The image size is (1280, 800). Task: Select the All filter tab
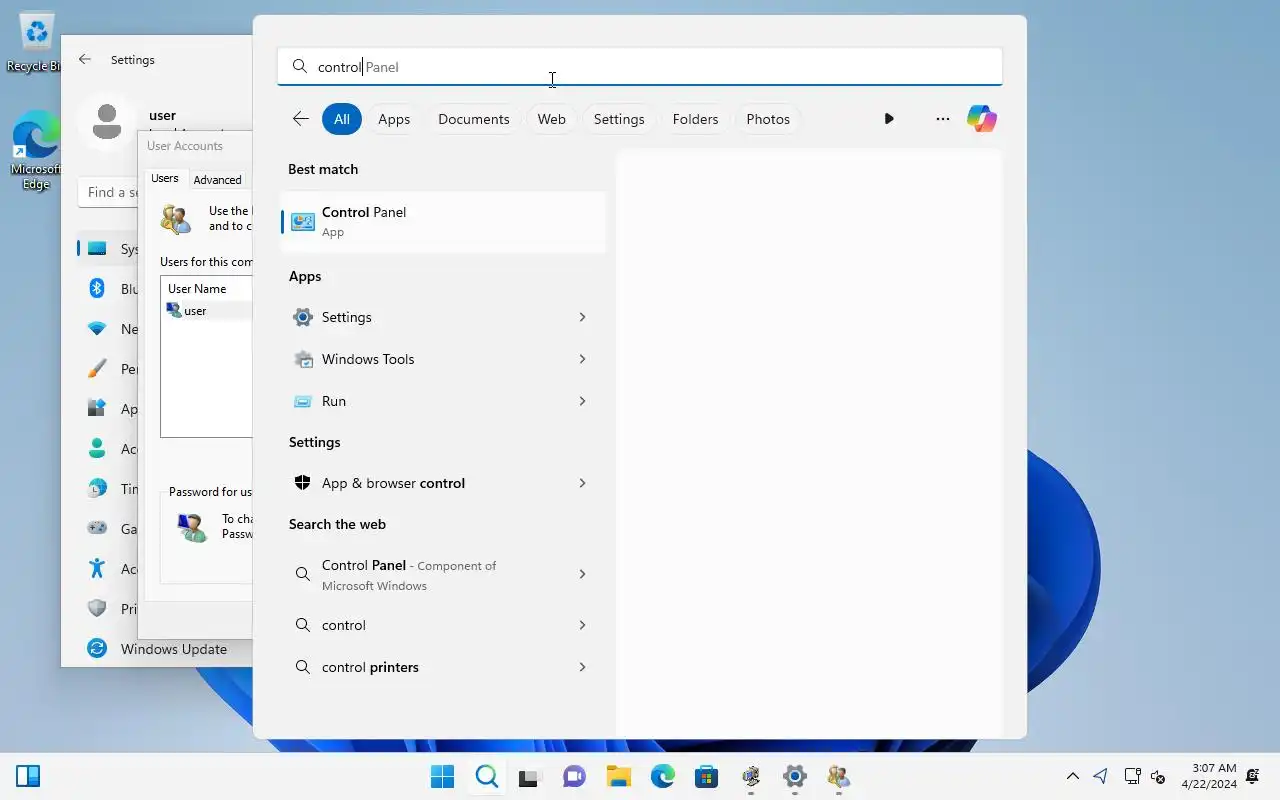coord(341,119)
